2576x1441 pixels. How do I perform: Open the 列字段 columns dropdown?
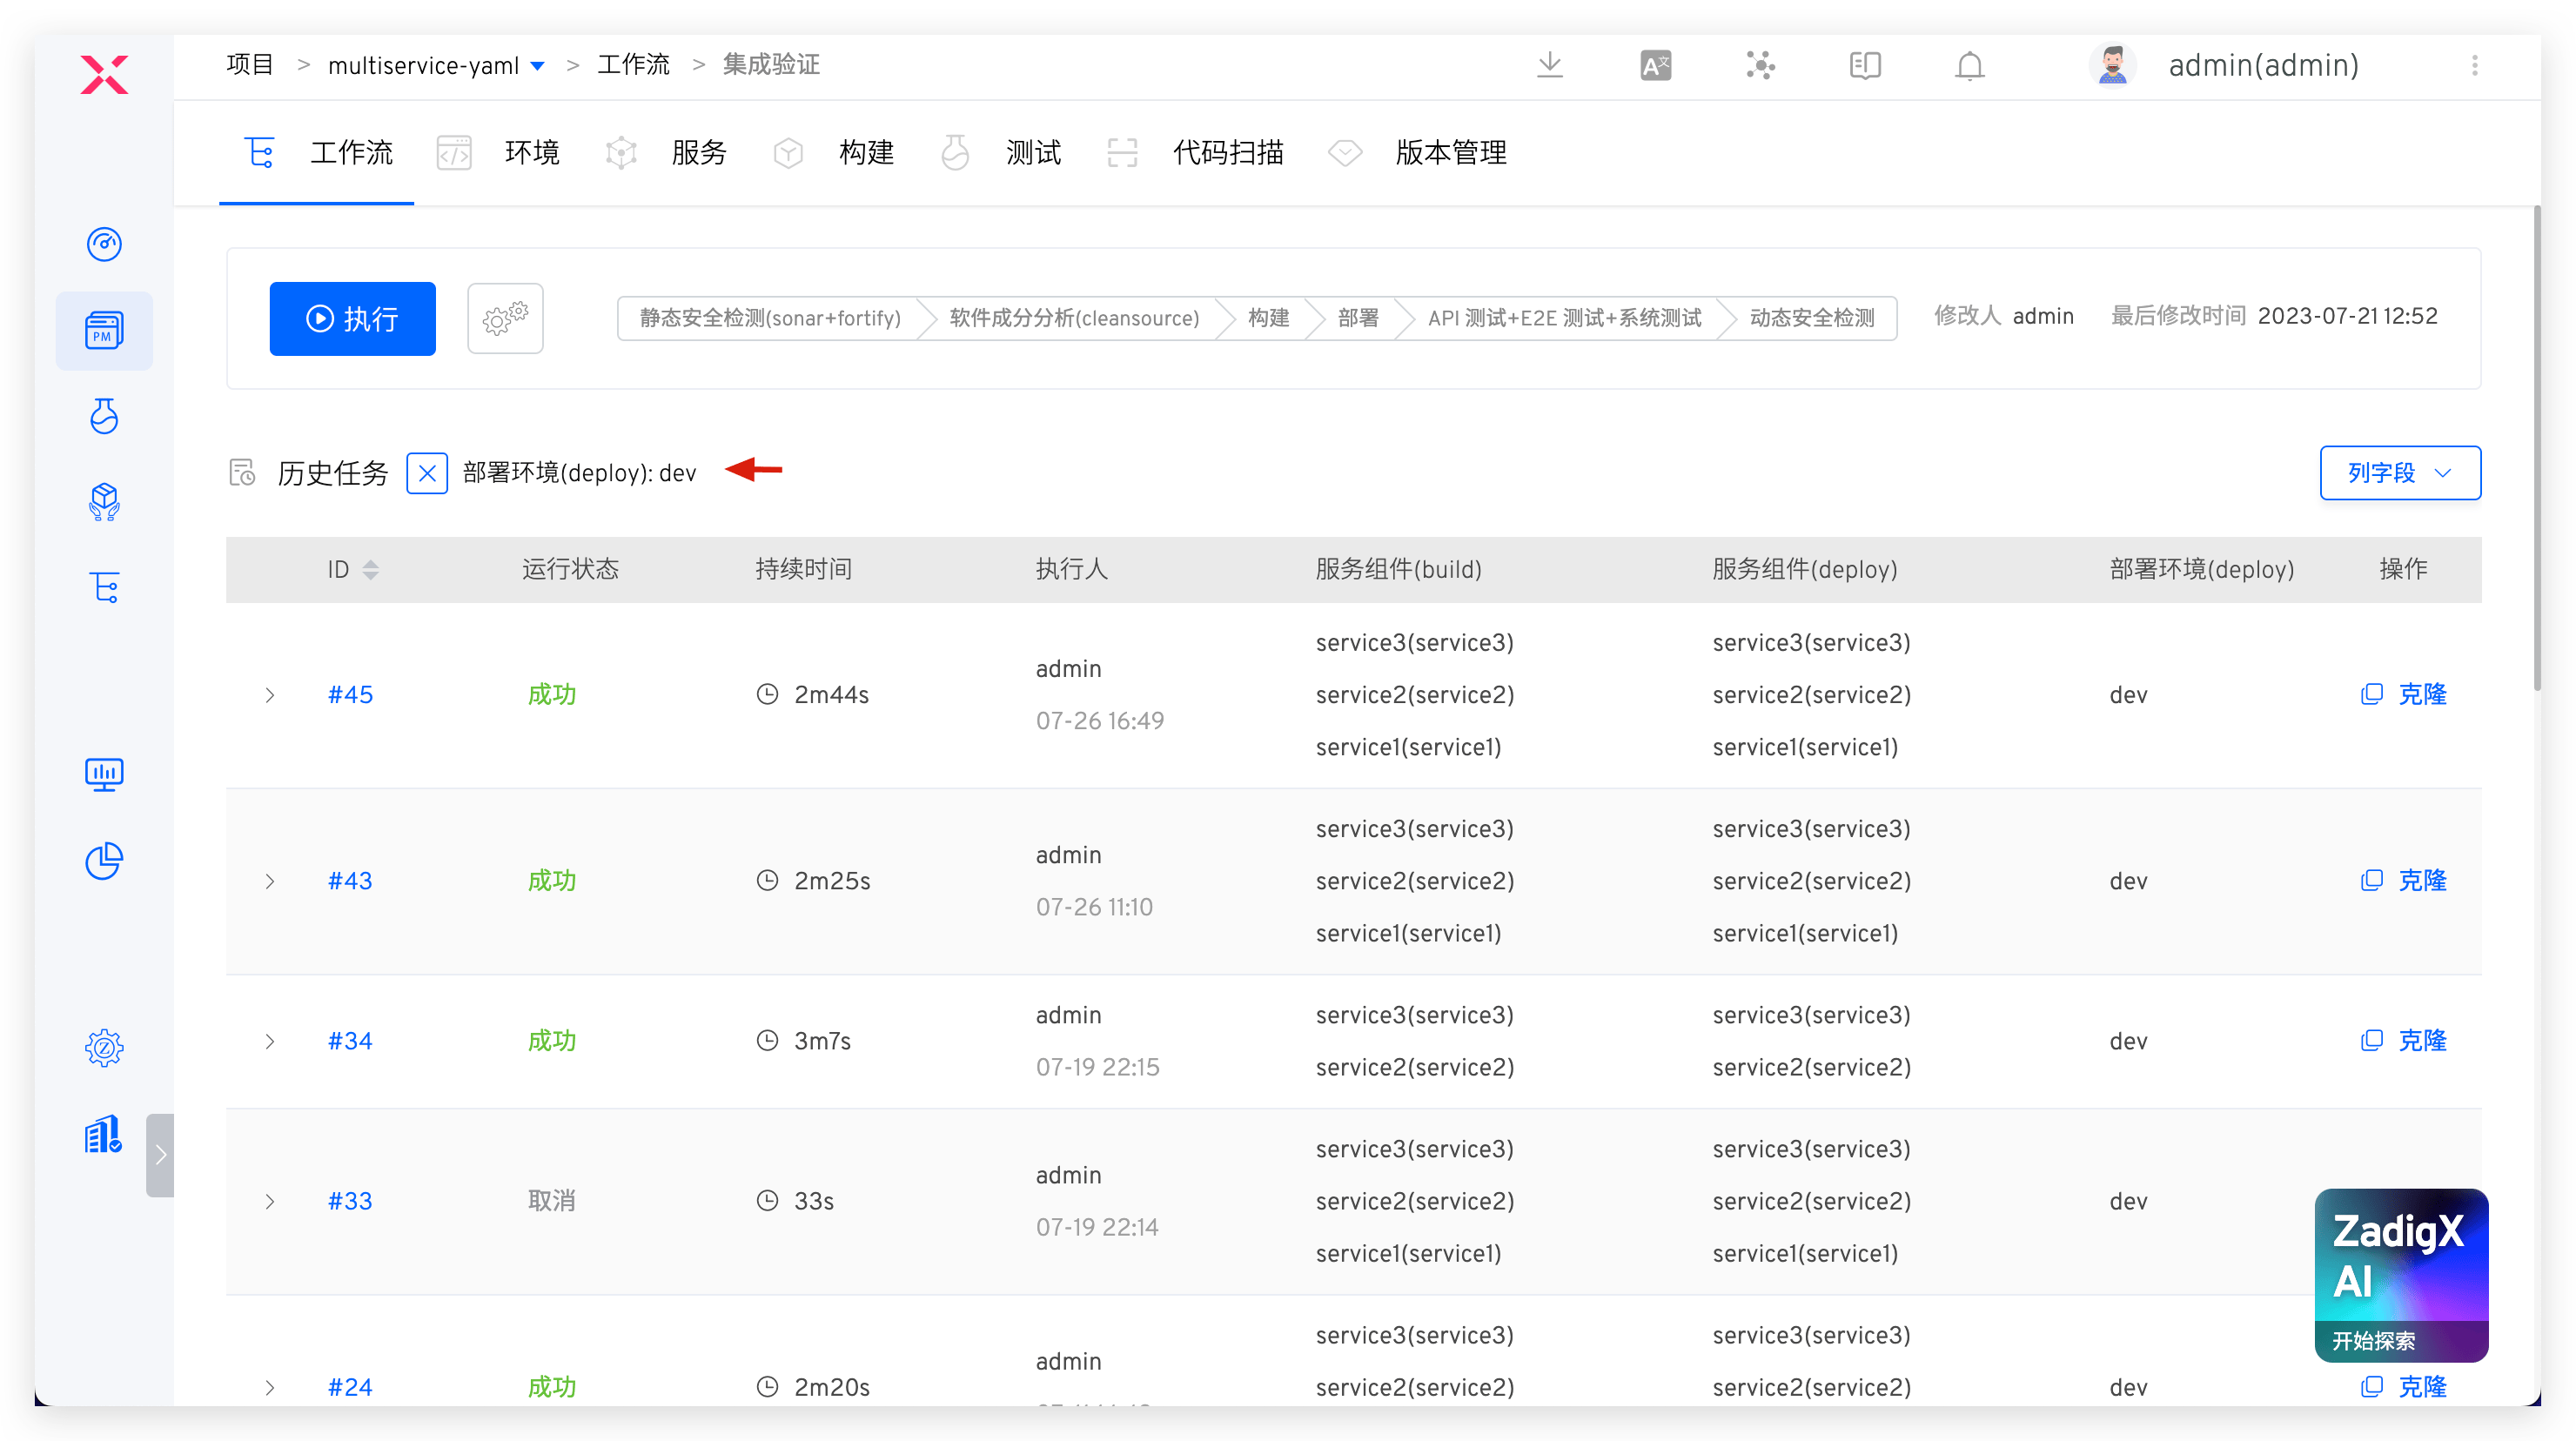tap(2399, 473)
